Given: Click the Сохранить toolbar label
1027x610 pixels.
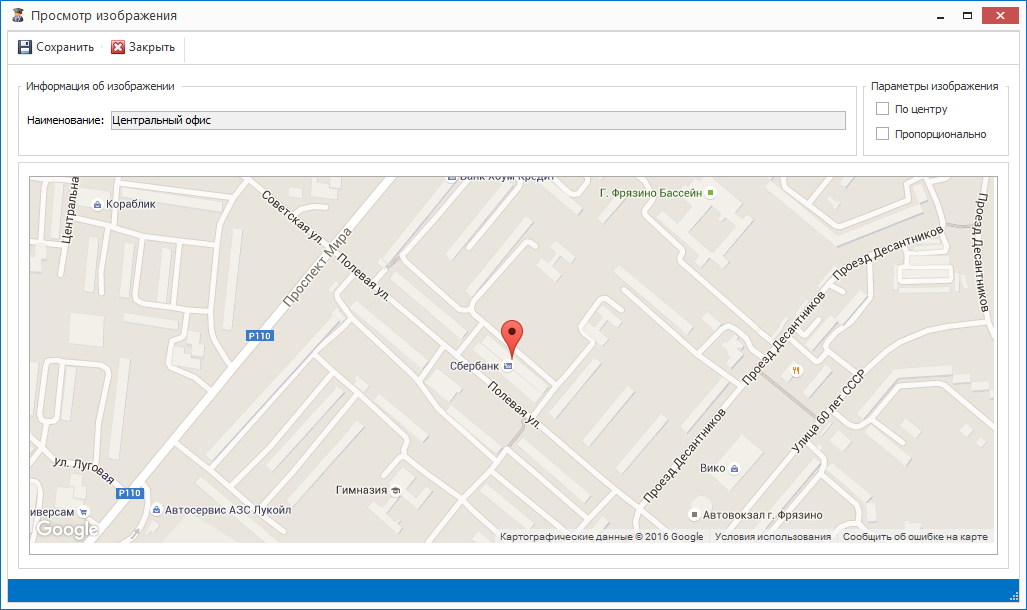Looking at the screenshot, I should point(65,47).
